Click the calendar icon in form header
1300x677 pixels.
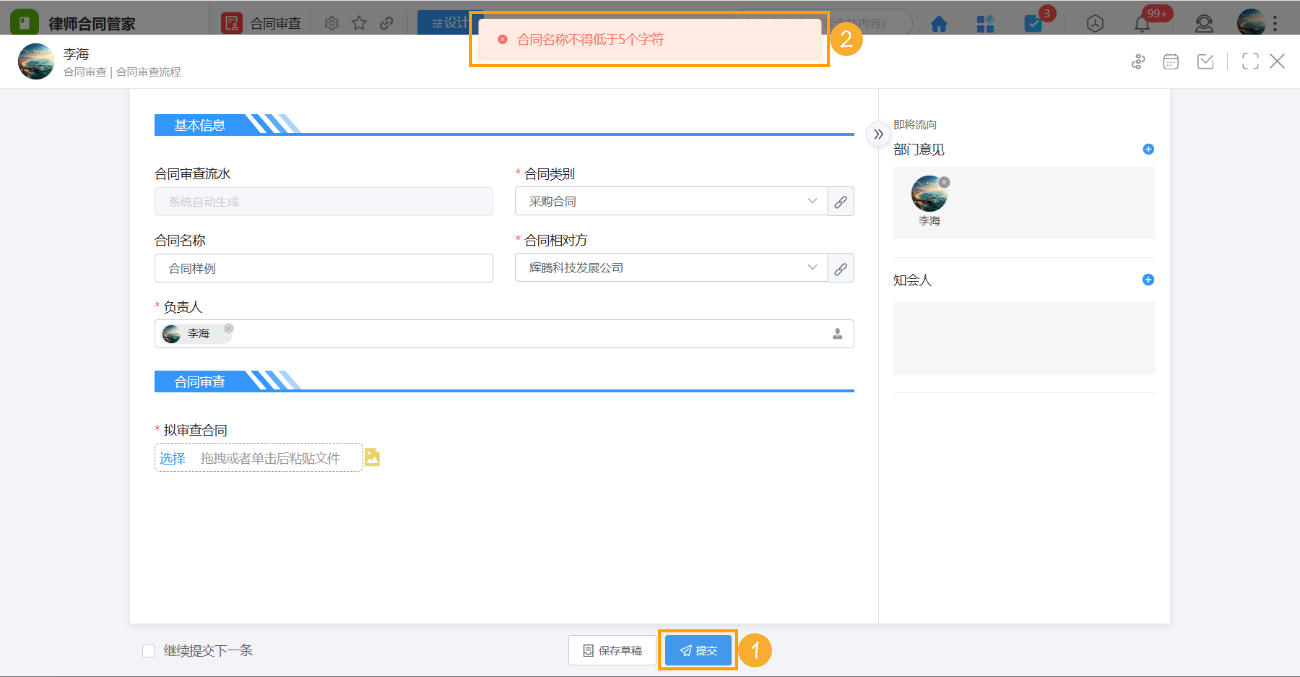(1171, 62)
